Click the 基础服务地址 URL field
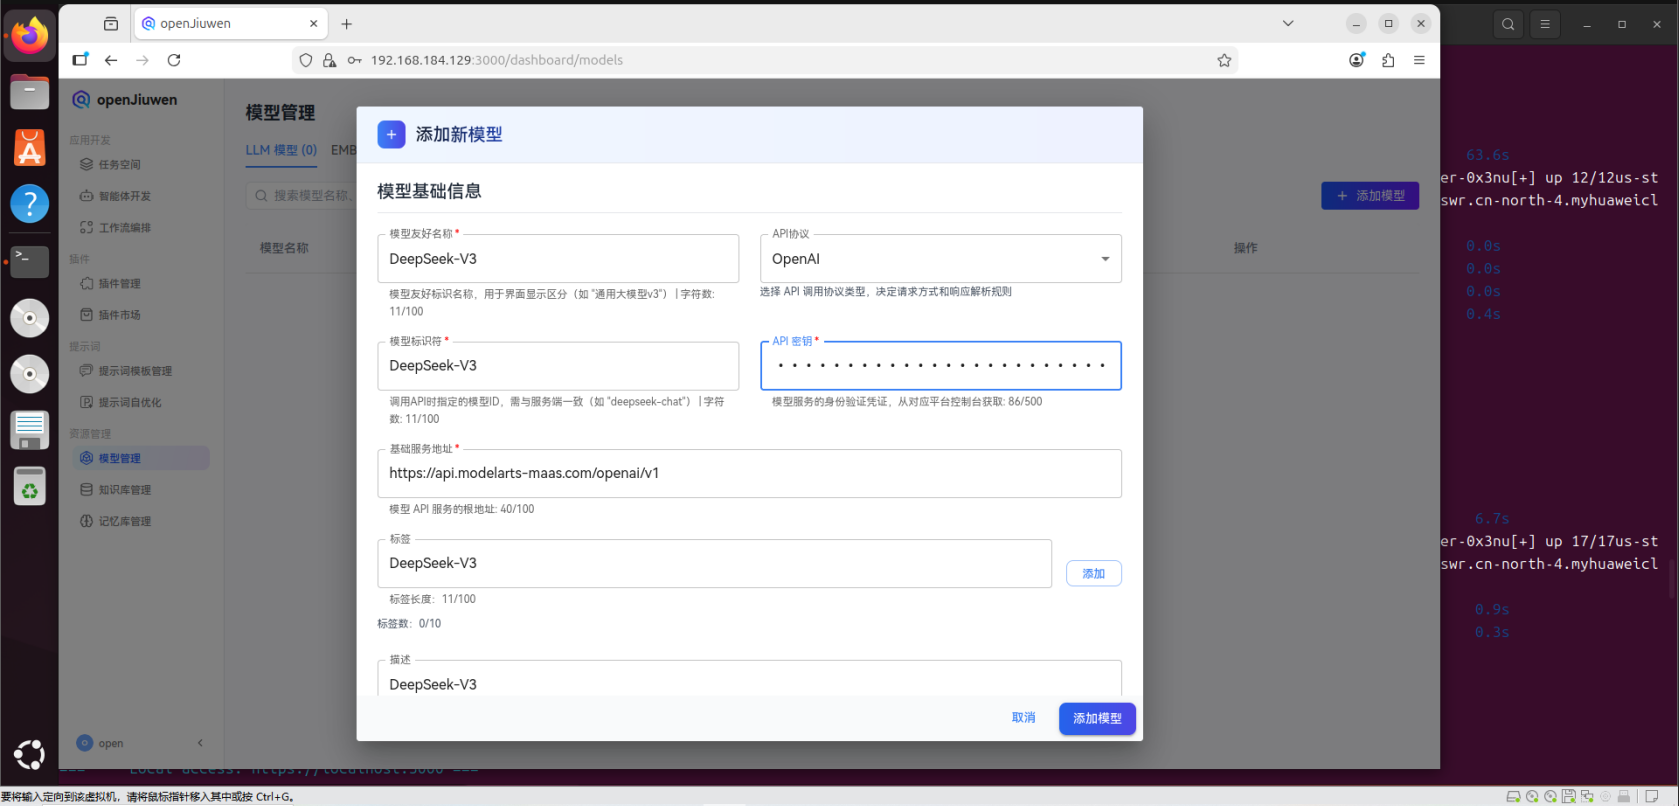This screenshot has height=806, width=1679. pyautogui.click(x=749, y=473)
